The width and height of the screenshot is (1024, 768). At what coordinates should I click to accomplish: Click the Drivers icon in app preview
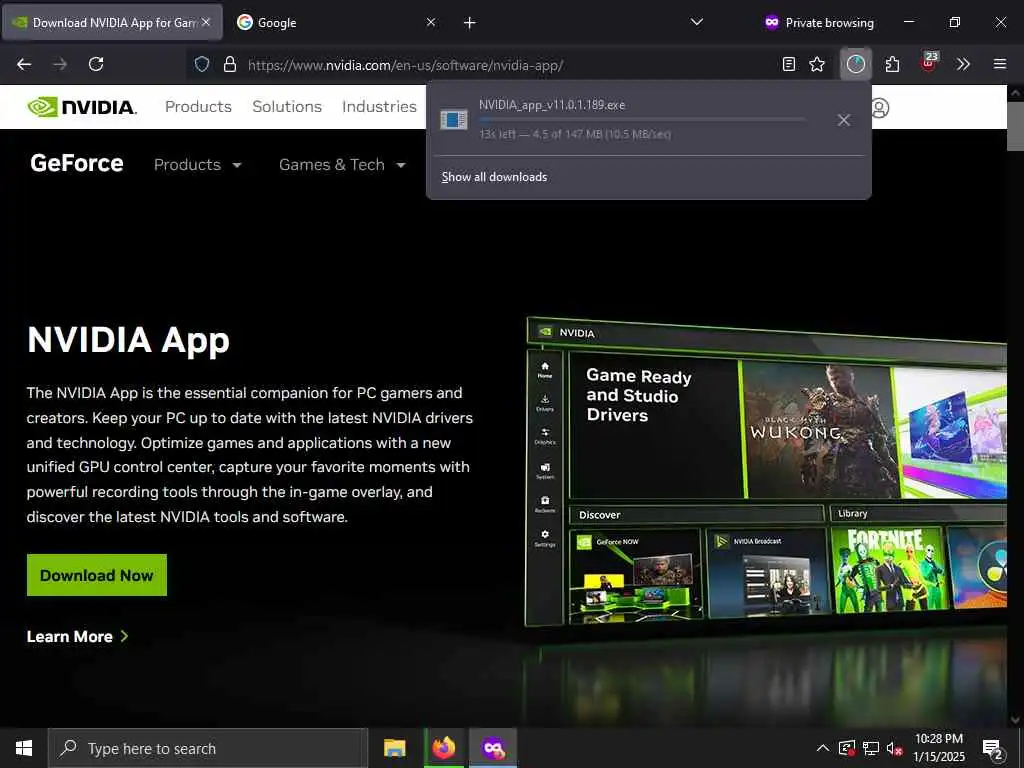click(545, 403)
